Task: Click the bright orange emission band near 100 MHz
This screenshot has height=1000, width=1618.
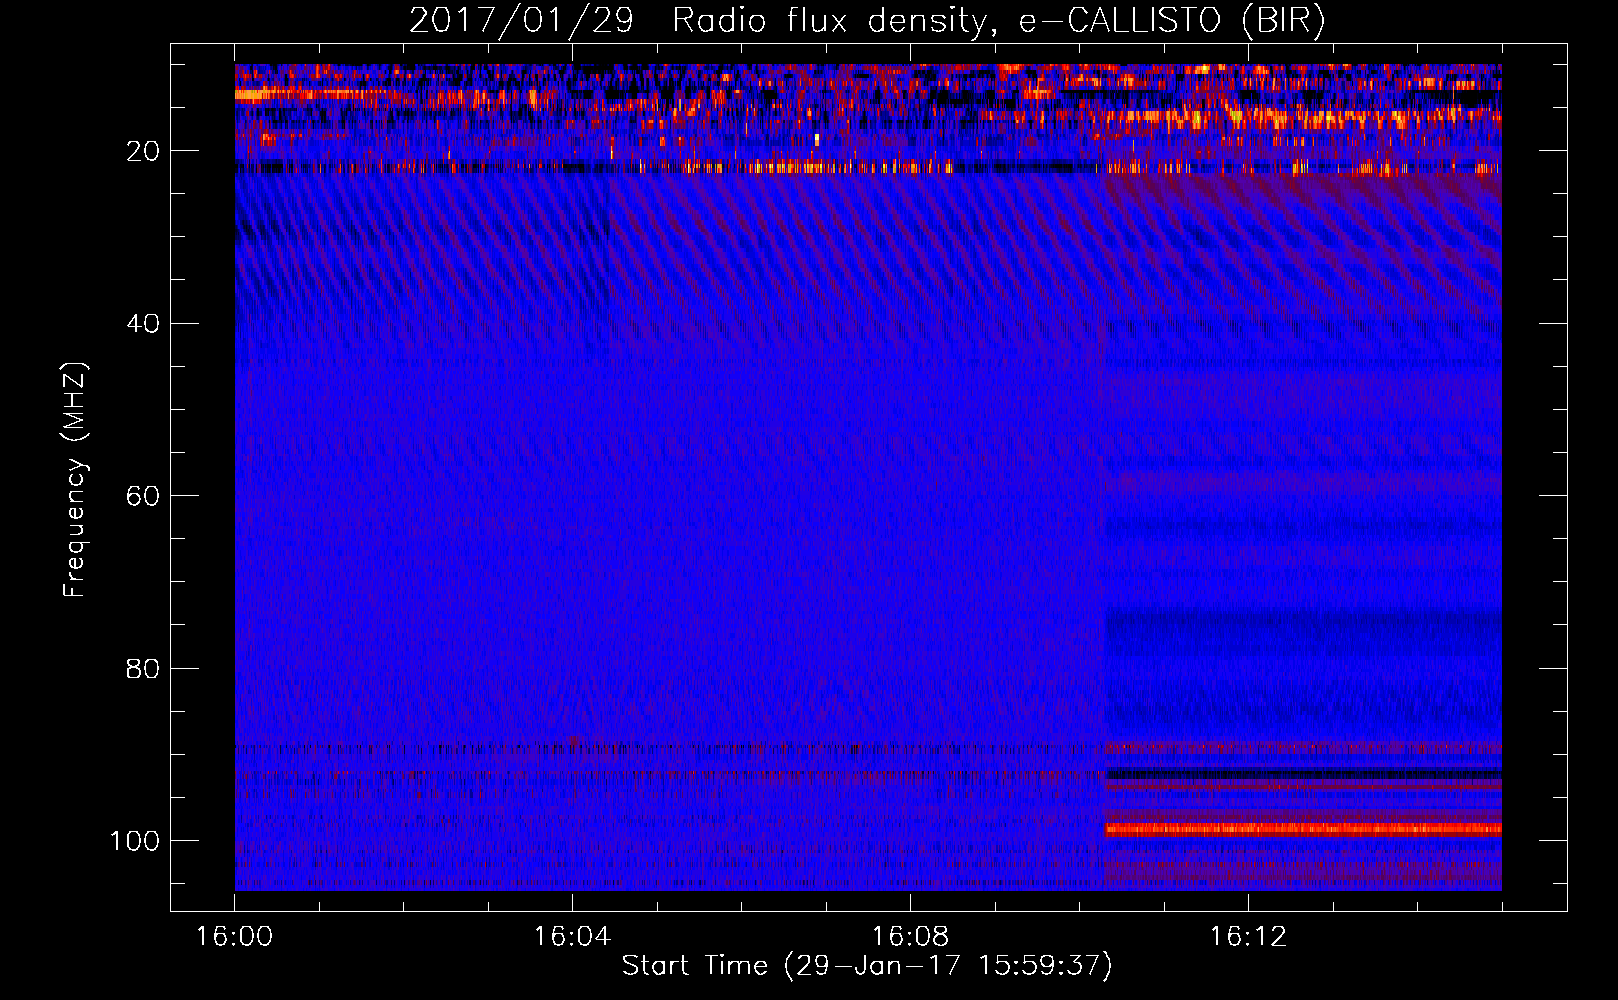Action: [1303, 829]
